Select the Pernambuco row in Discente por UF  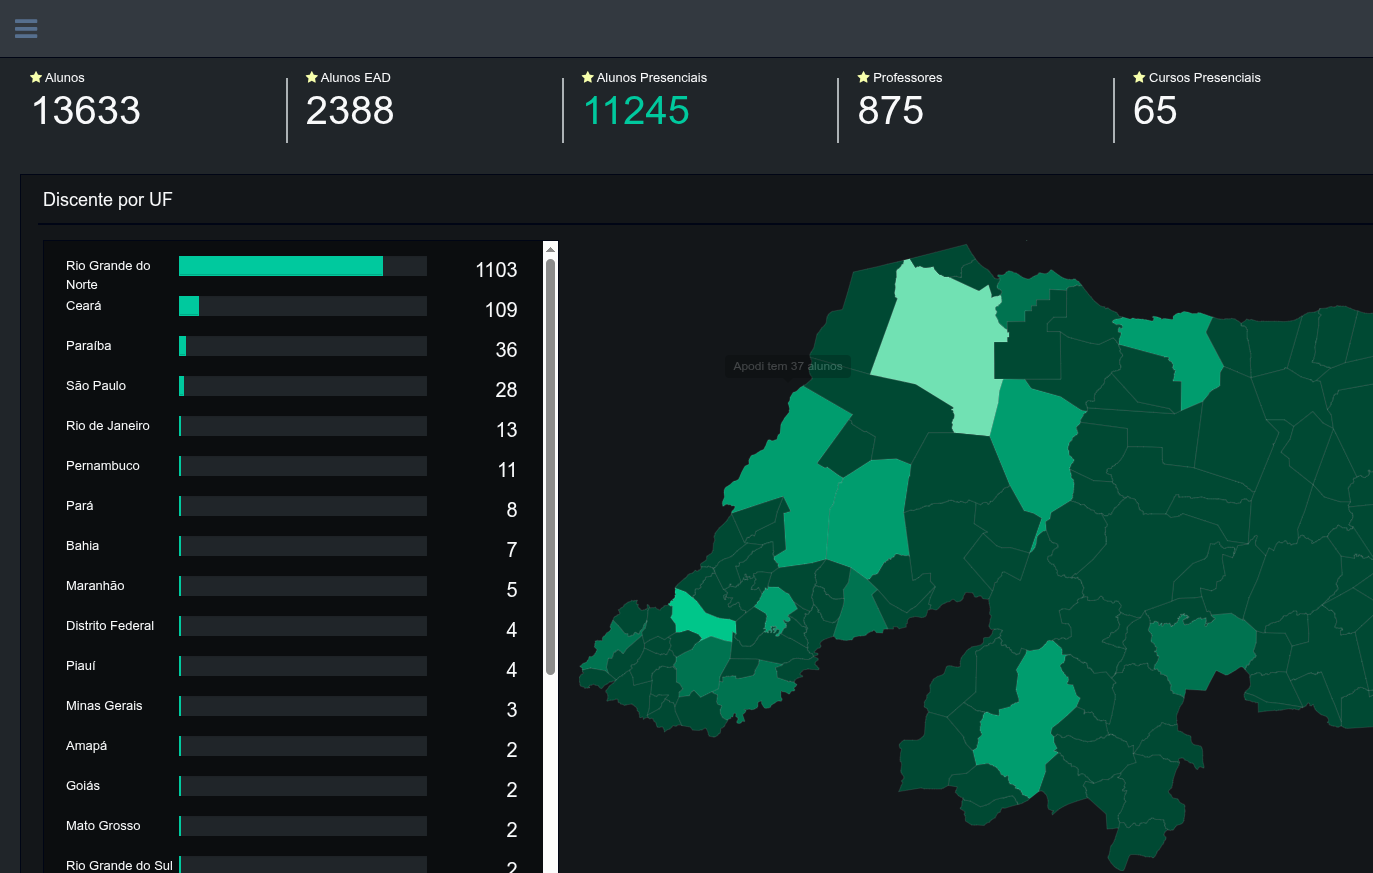[103, 465]
